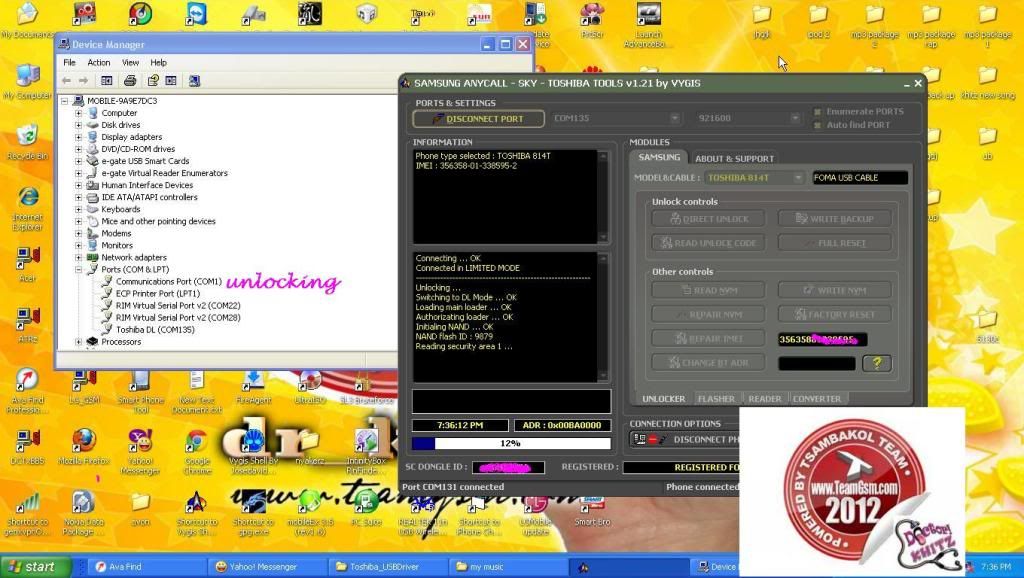The image size is (1024, 578).
Task: Collapse the Ports (COM & LPT) tree node
Action: pyautogui.click(x=78, y=270)
